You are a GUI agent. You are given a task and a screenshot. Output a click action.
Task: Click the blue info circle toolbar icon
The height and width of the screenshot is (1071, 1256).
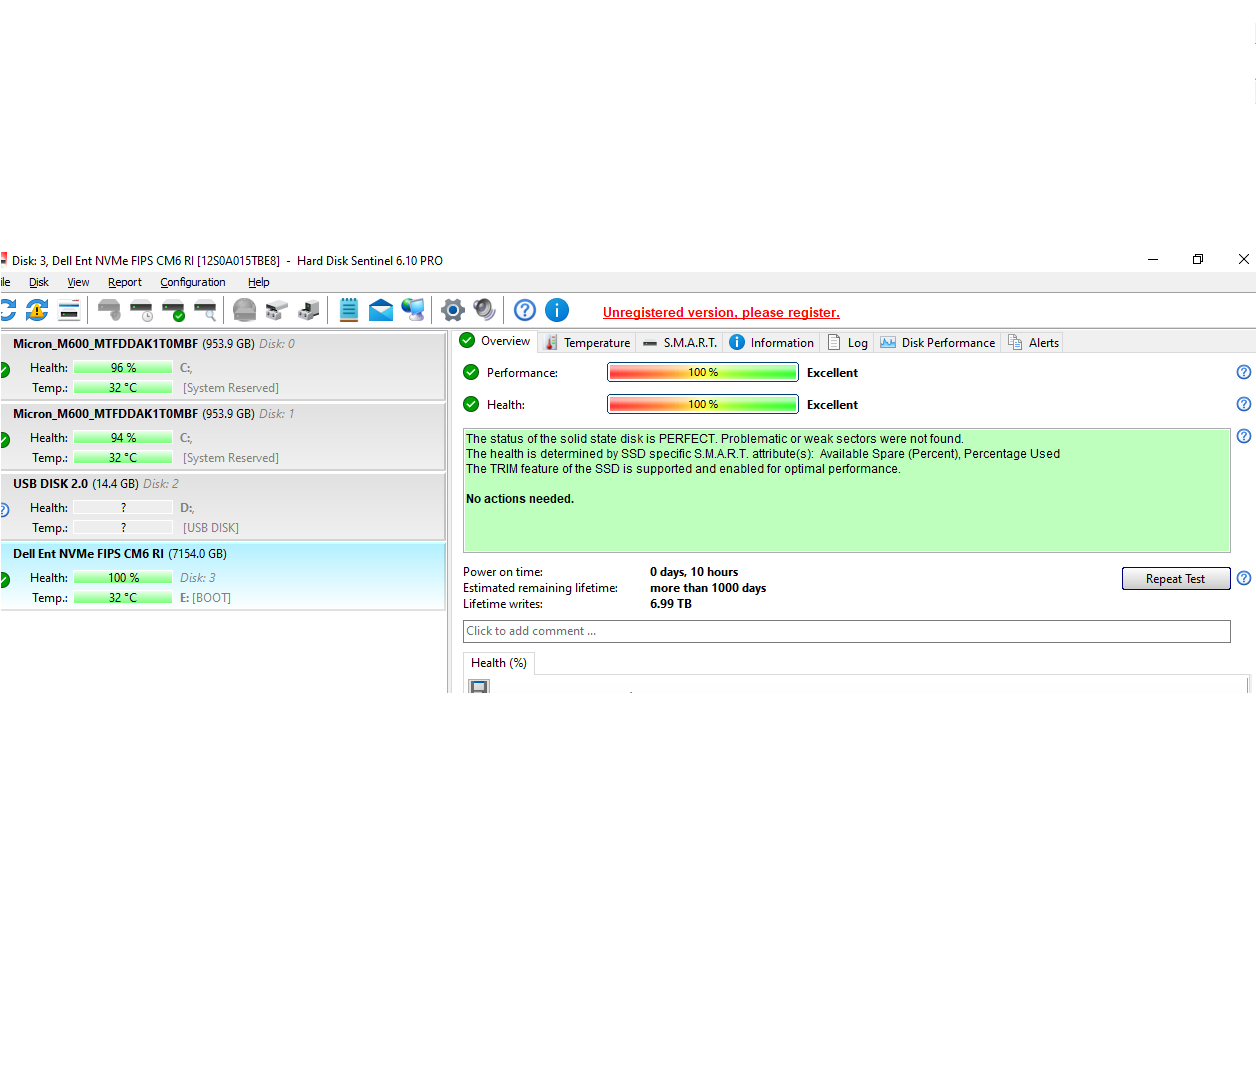(x=557, y=310)
